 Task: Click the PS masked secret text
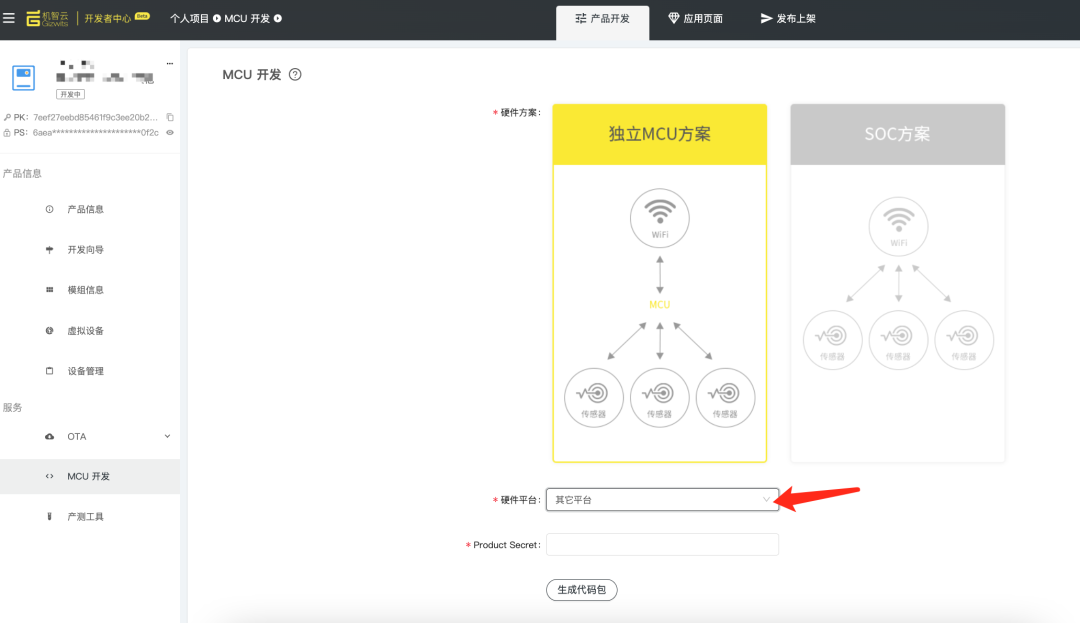pos(95,133)
